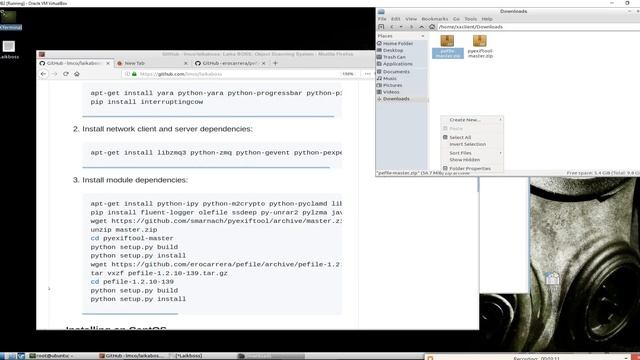Open File menu in Downloads file manager

coord(382,19)
